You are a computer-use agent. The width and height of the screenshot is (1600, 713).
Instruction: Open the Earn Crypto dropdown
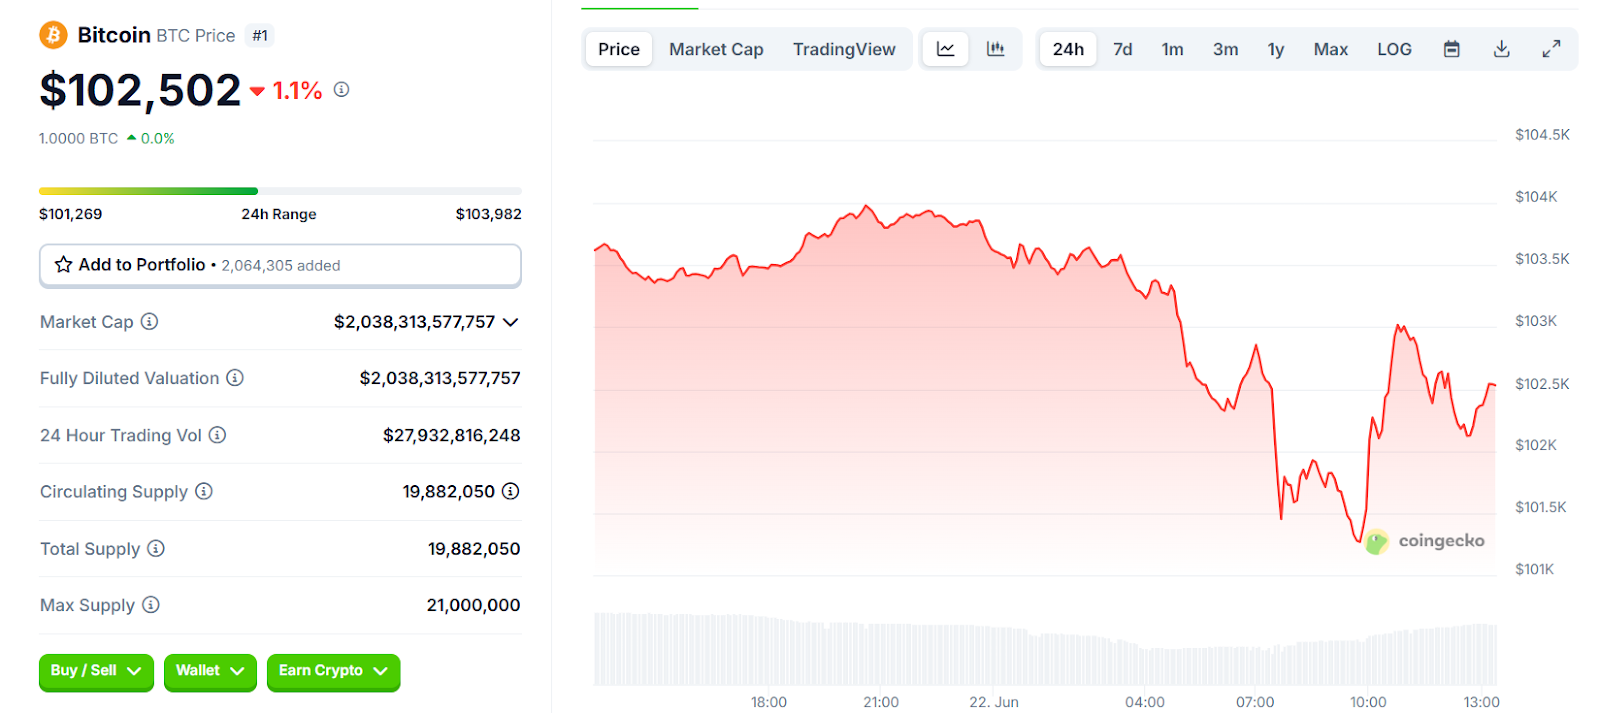click(333, 671)
